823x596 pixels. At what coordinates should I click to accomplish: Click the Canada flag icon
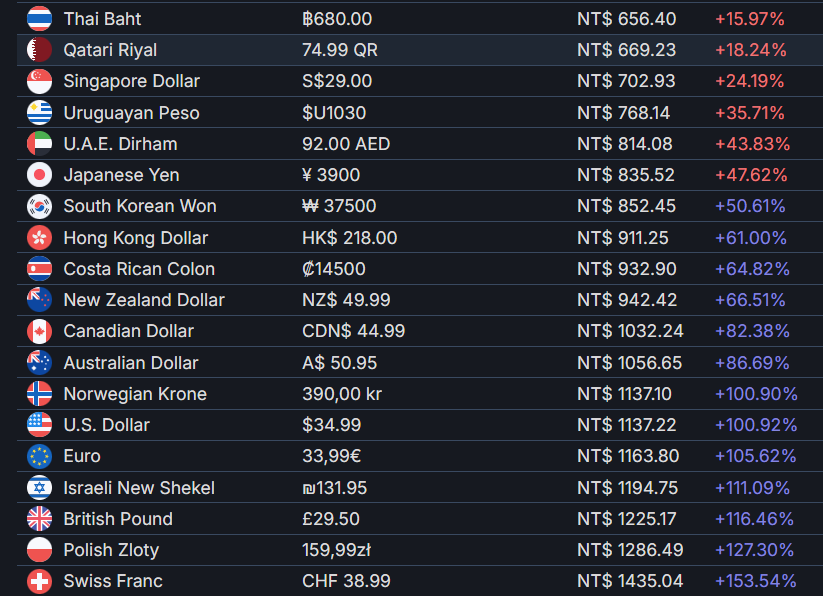pyautogui.click(x=39, y=331)
